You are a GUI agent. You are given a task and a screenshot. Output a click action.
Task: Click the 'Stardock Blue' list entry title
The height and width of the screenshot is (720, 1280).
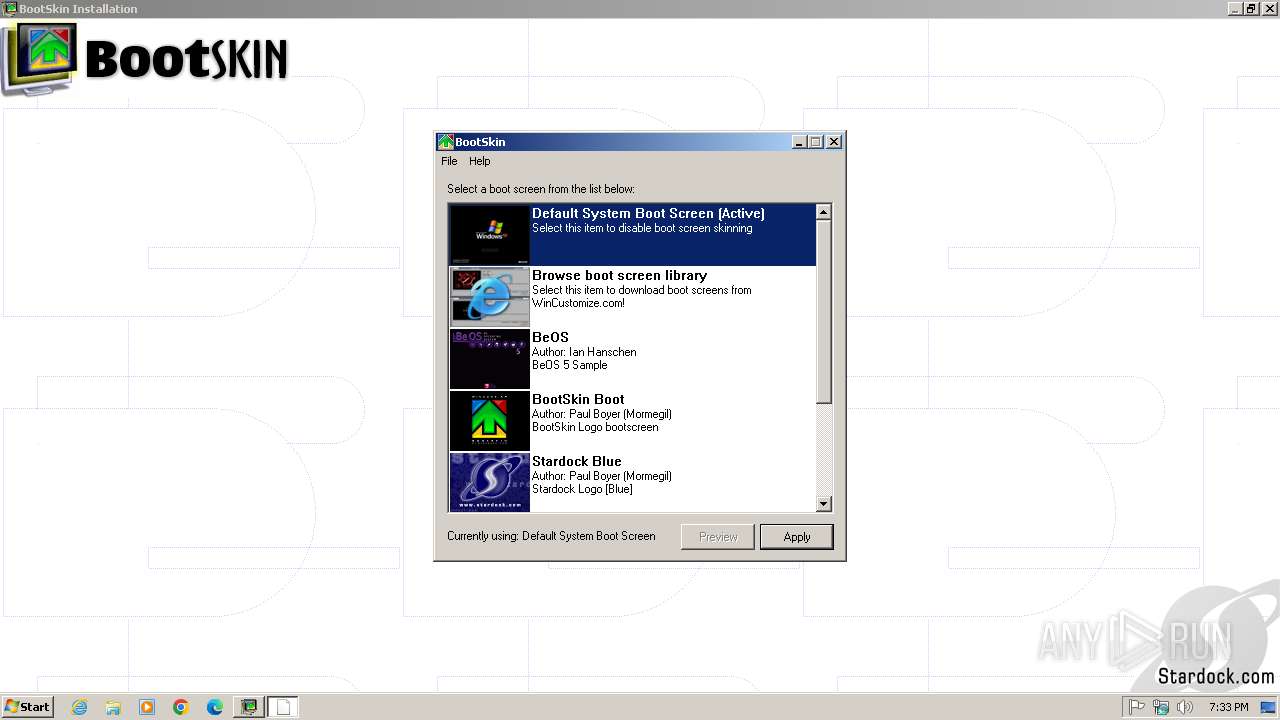click(577, 461)
